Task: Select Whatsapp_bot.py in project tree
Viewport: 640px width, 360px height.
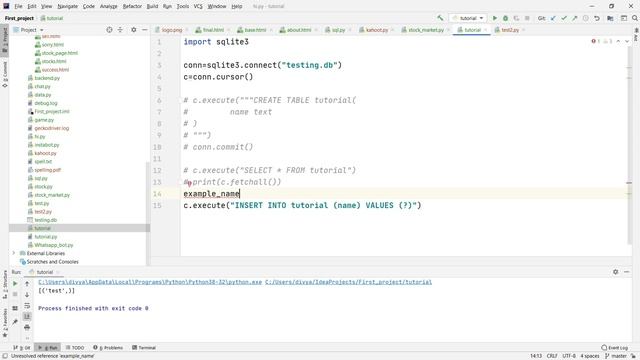Action: click(x=53, y=245)
